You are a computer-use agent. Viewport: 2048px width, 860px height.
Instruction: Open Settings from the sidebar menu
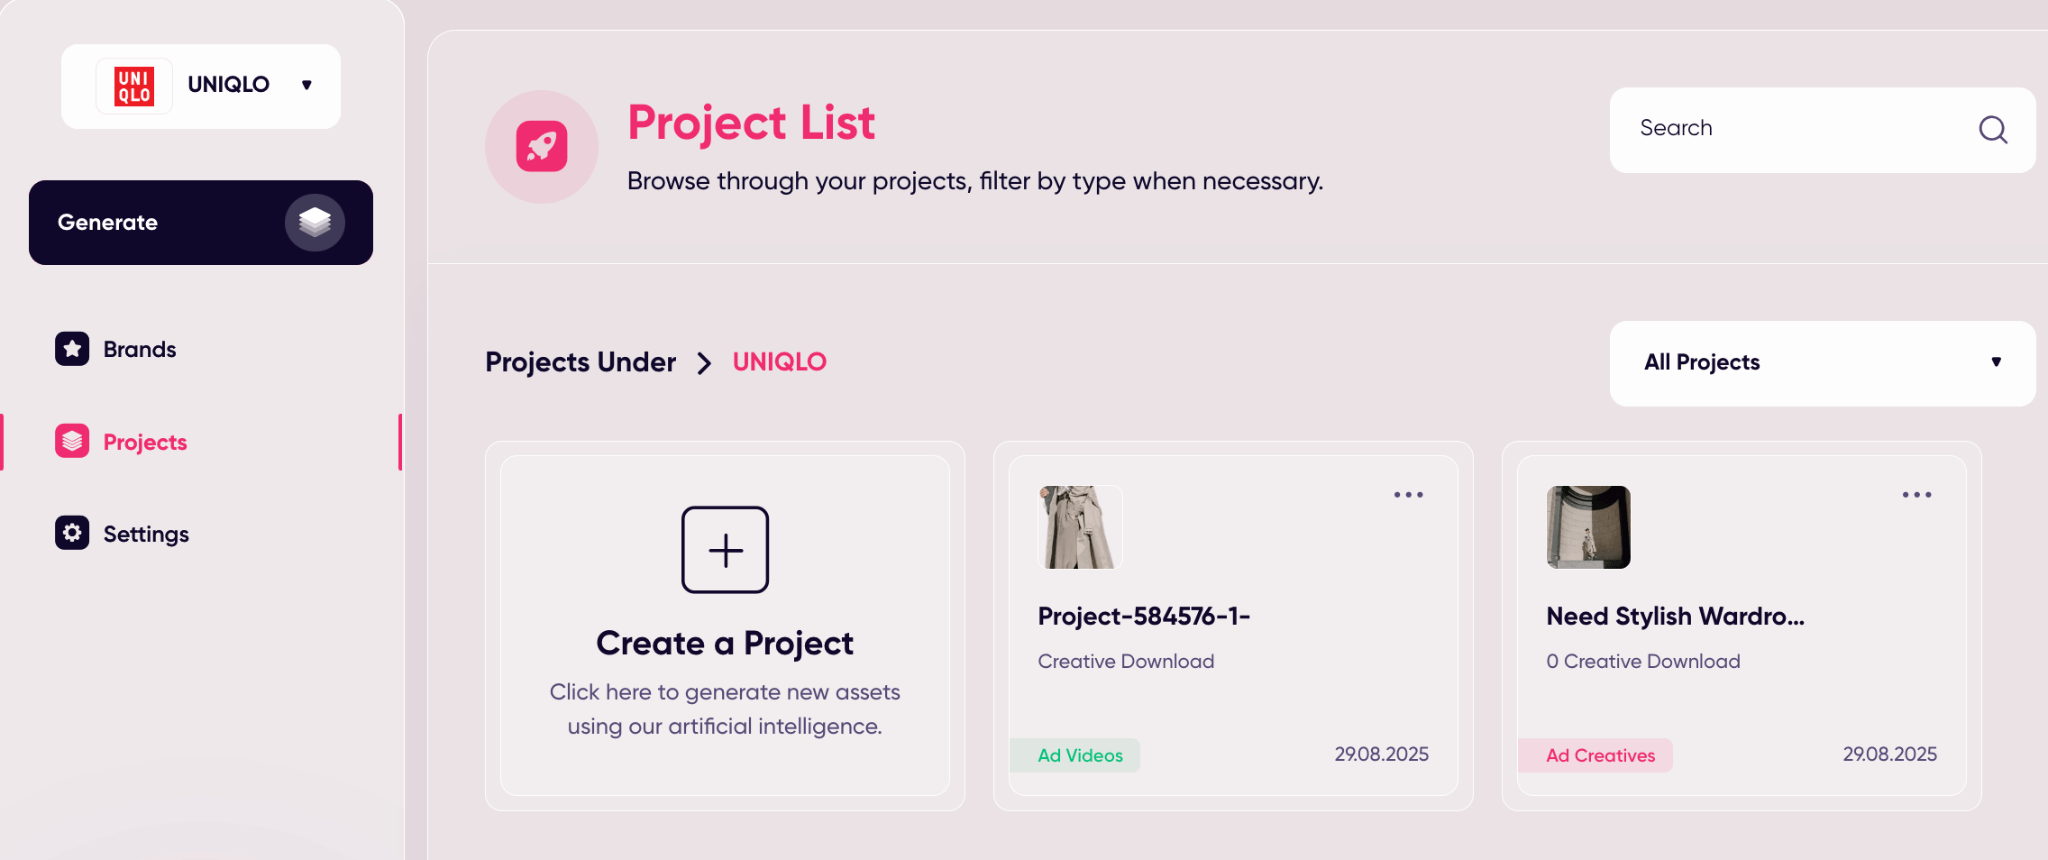coord(146,534)
